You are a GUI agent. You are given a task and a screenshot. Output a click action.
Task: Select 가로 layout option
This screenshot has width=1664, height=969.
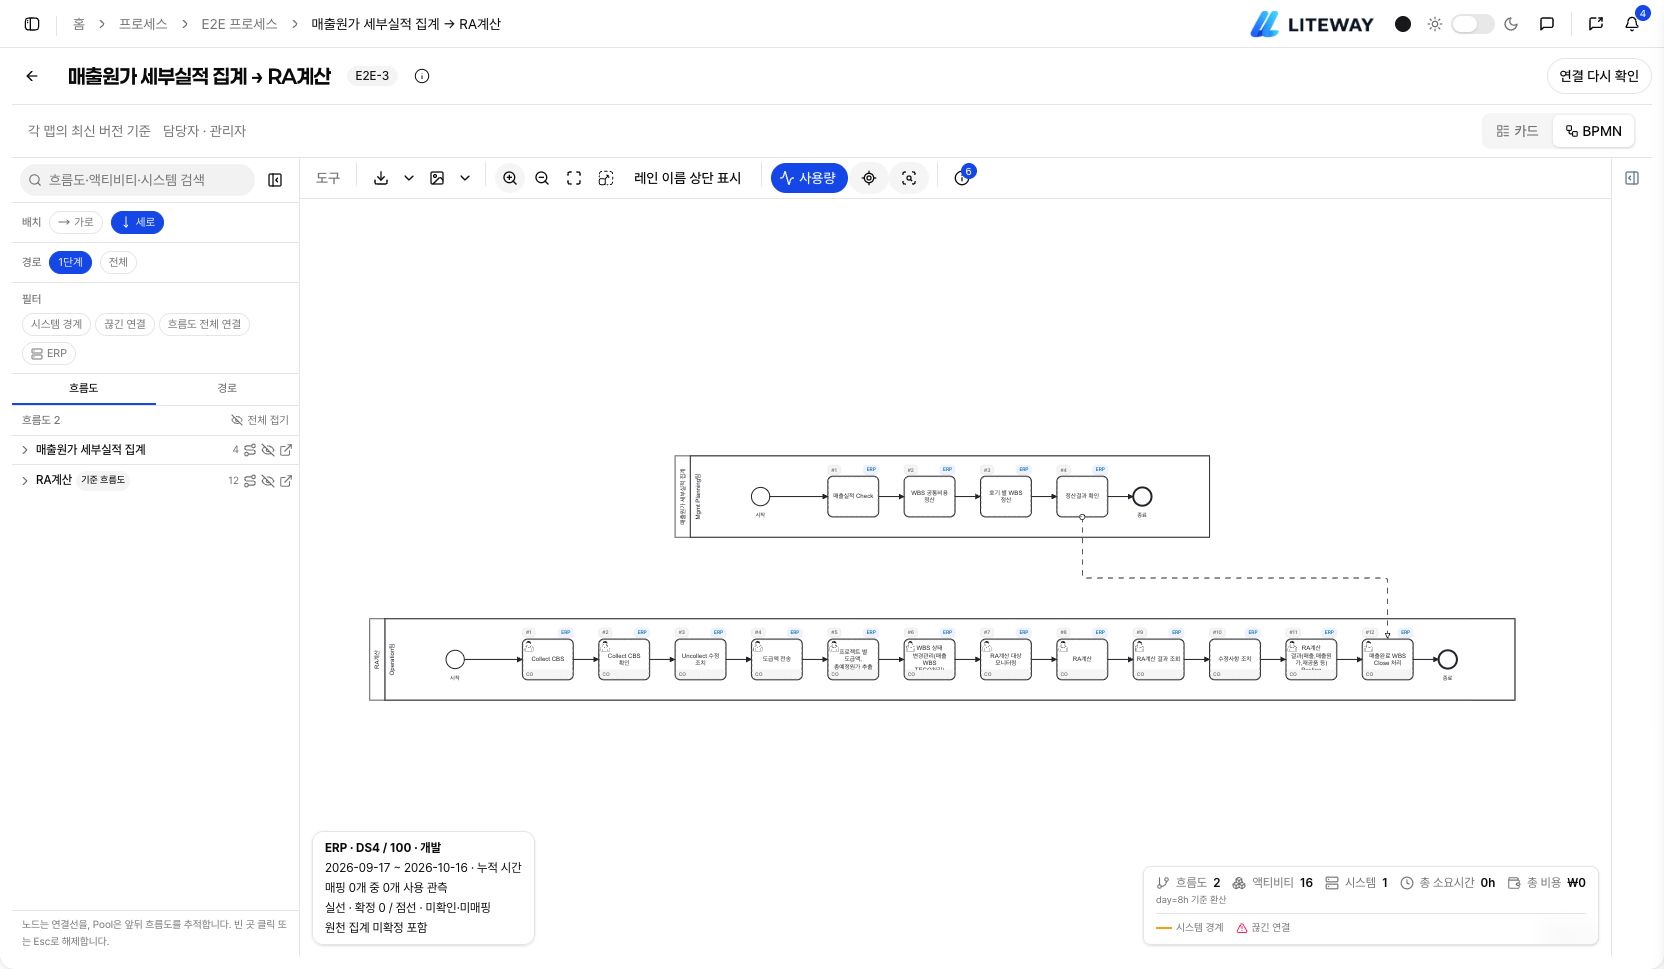(76, 222)
